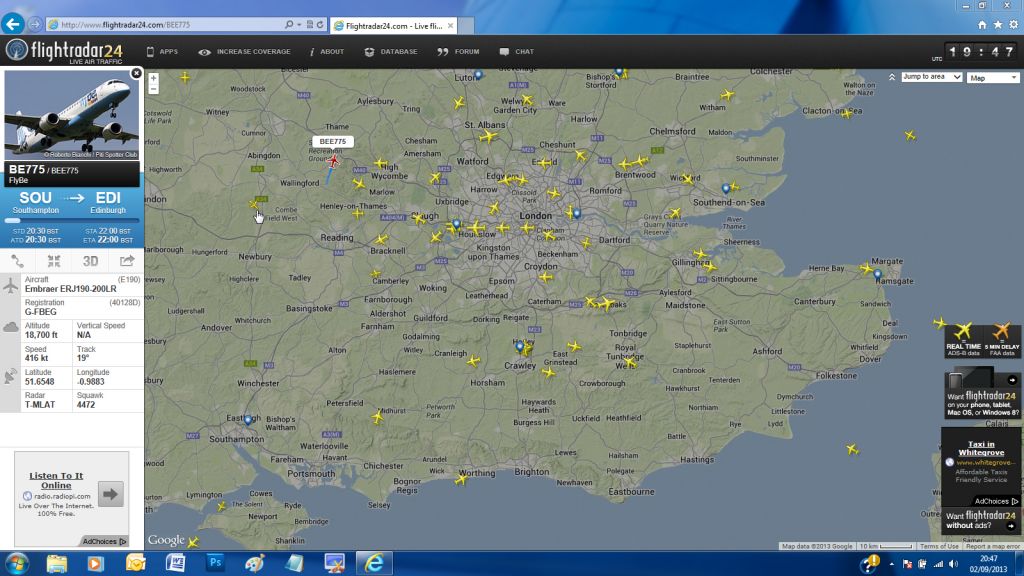Select the yellow plane near Midhurst
Screen dimensions: 1024x576
pyautogui.click(x=377, y=416)
